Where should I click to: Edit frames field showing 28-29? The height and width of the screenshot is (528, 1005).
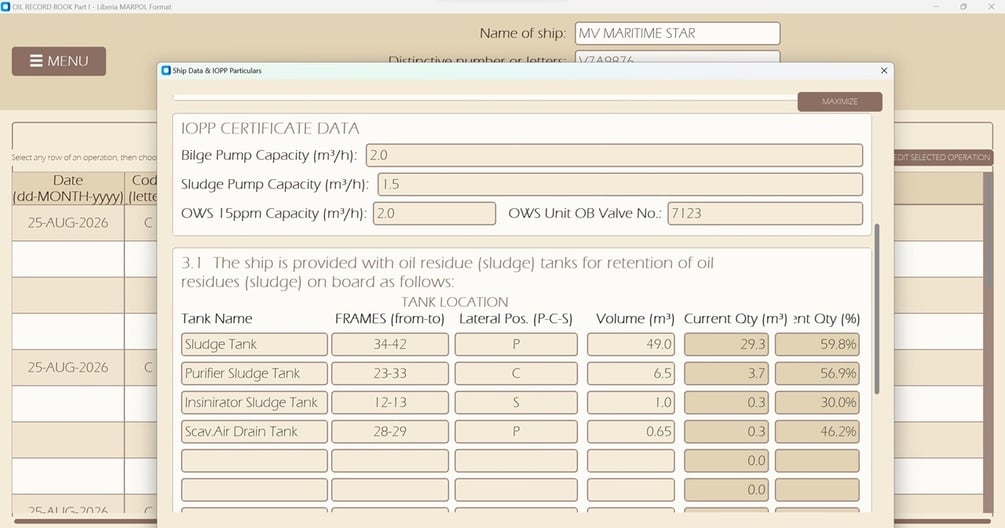[390, 431]
